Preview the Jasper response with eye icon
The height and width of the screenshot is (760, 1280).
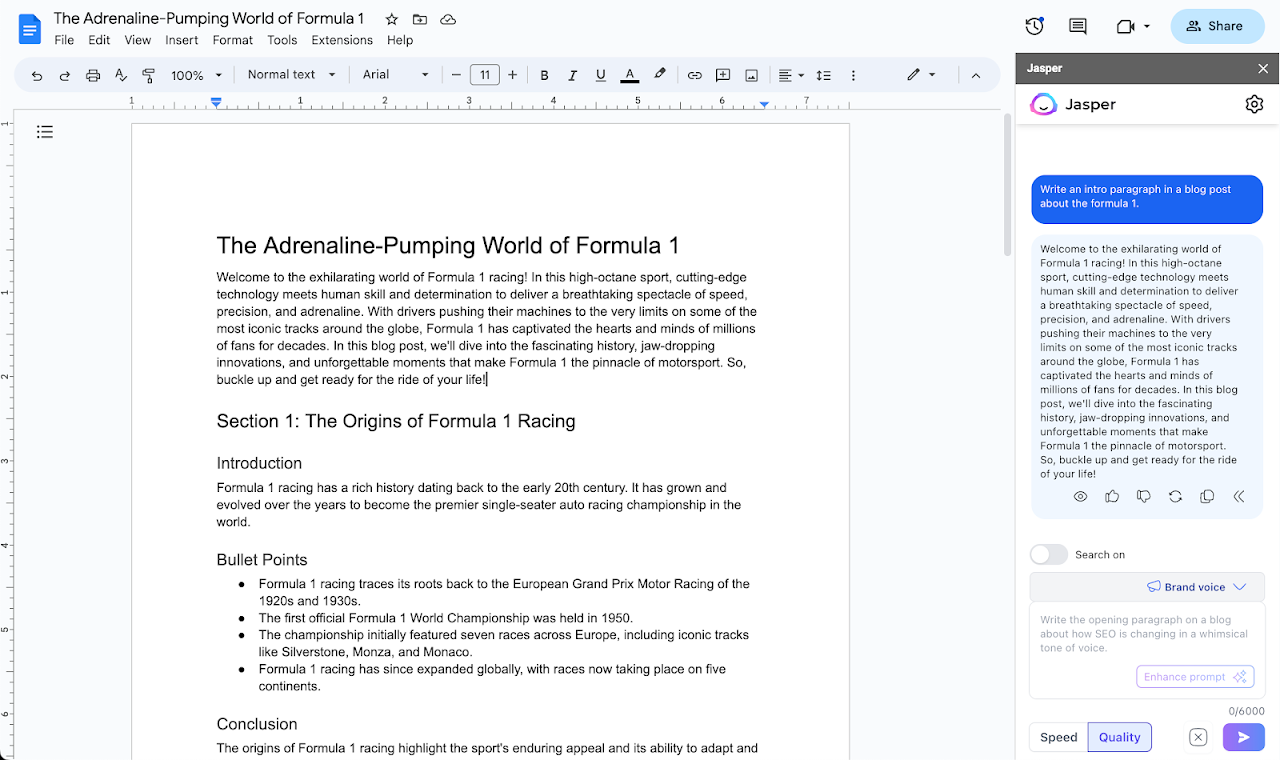pos(1080,497)
